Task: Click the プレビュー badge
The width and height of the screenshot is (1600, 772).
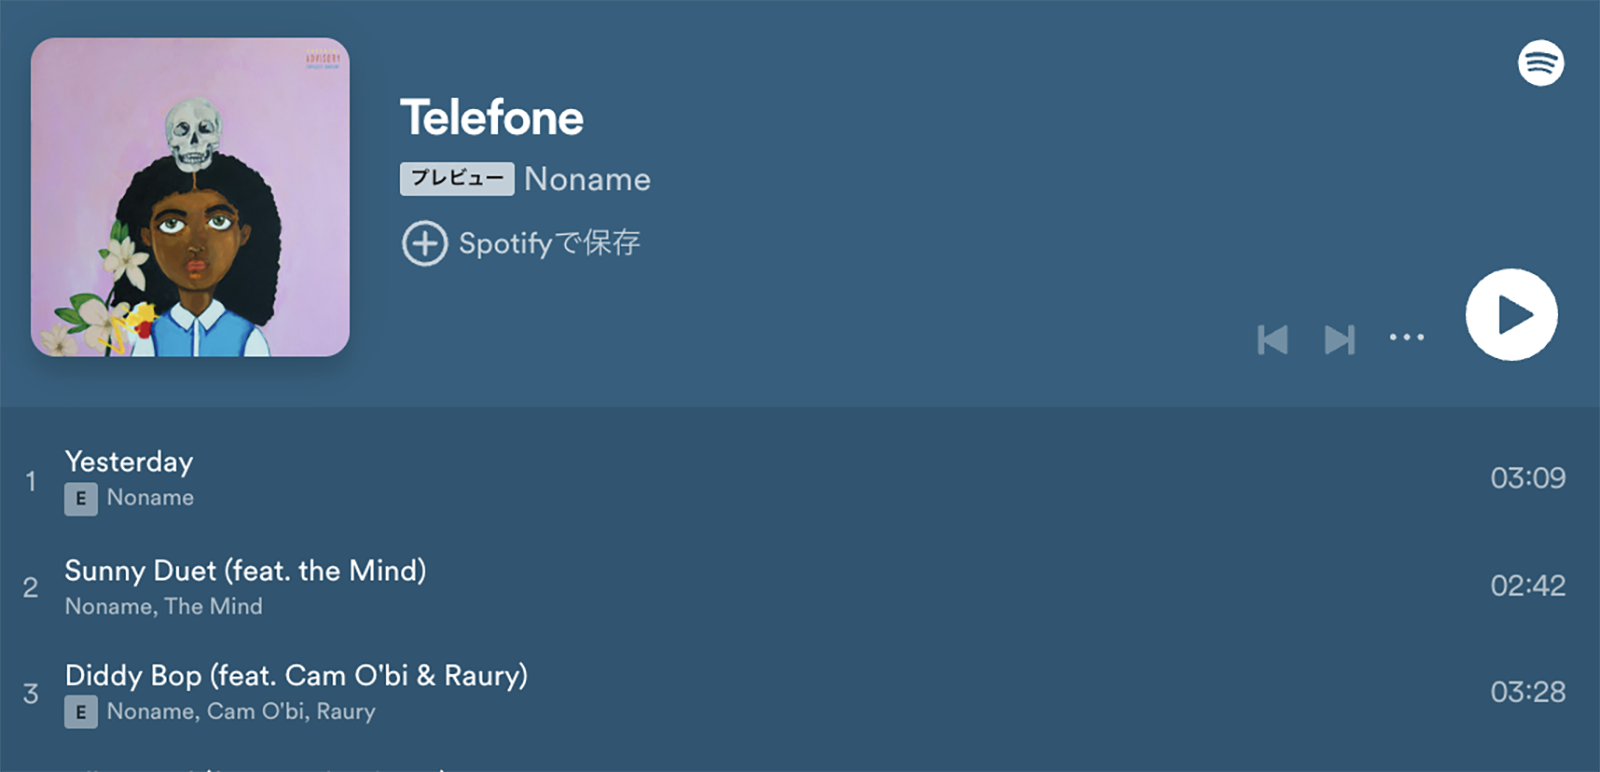Action: [x=457, y=179]
